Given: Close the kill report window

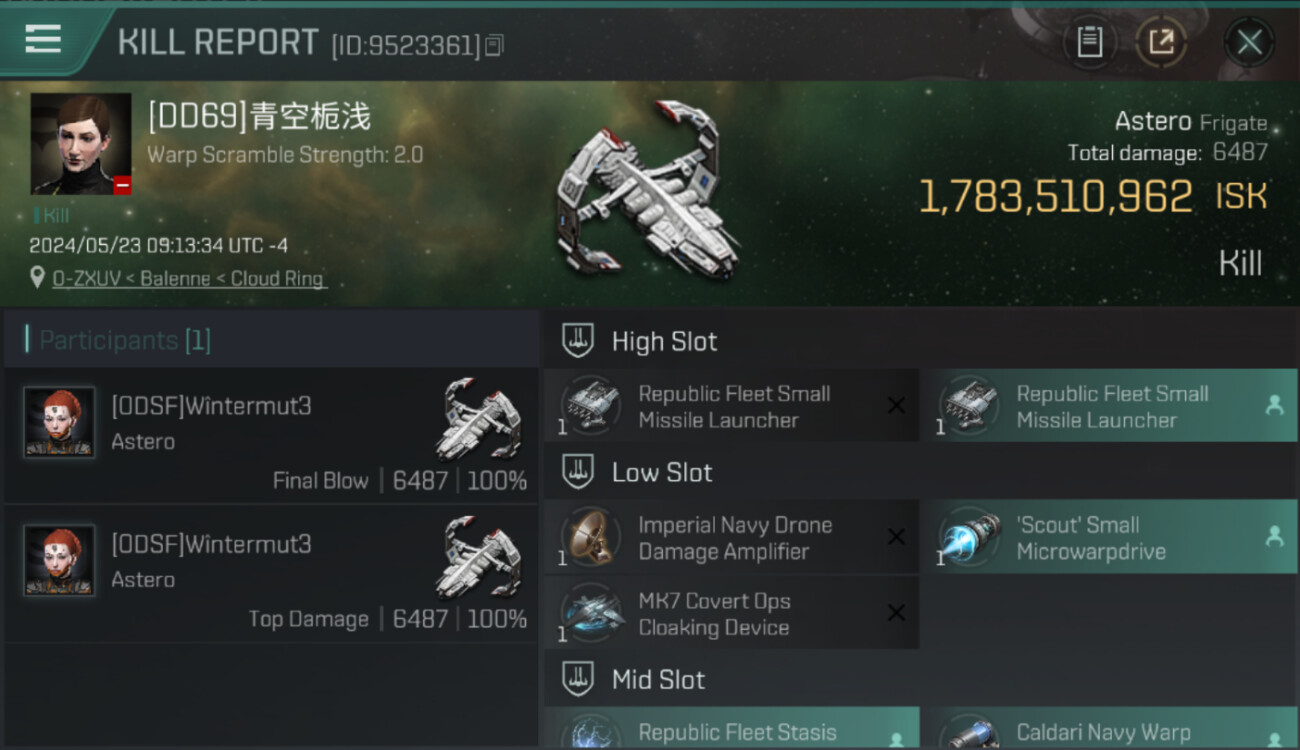Looking at the screenshot, I should tap(1249, 42).
